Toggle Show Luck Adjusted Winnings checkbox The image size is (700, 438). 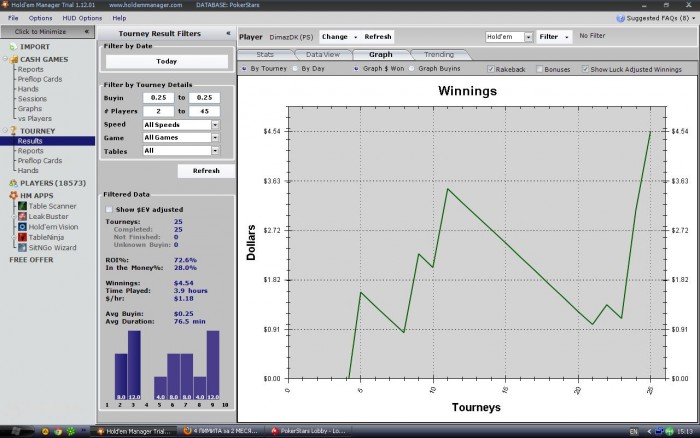pos(585,69)
